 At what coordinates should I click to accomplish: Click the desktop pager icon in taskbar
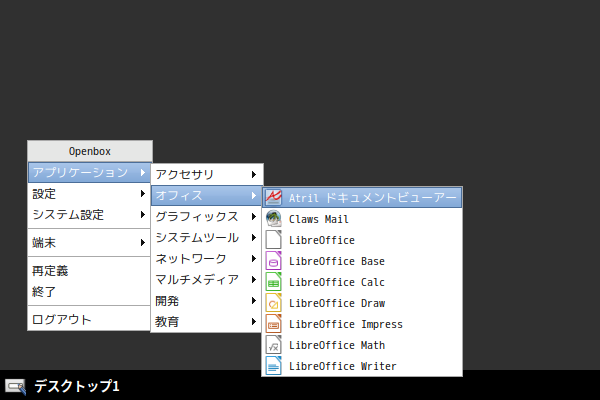tap(15, 386)
